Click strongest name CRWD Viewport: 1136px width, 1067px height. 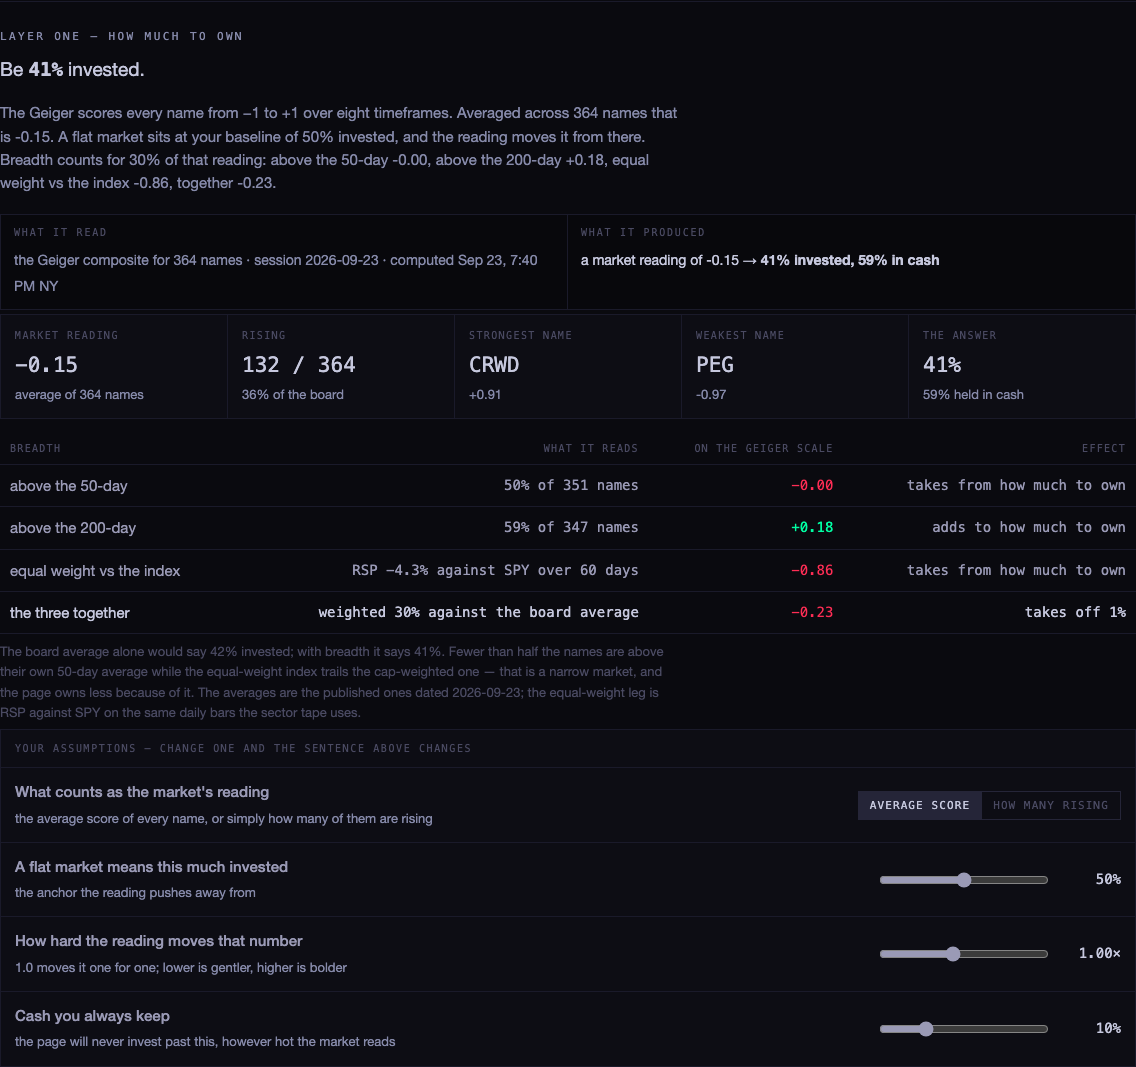[x=494, y=364]
